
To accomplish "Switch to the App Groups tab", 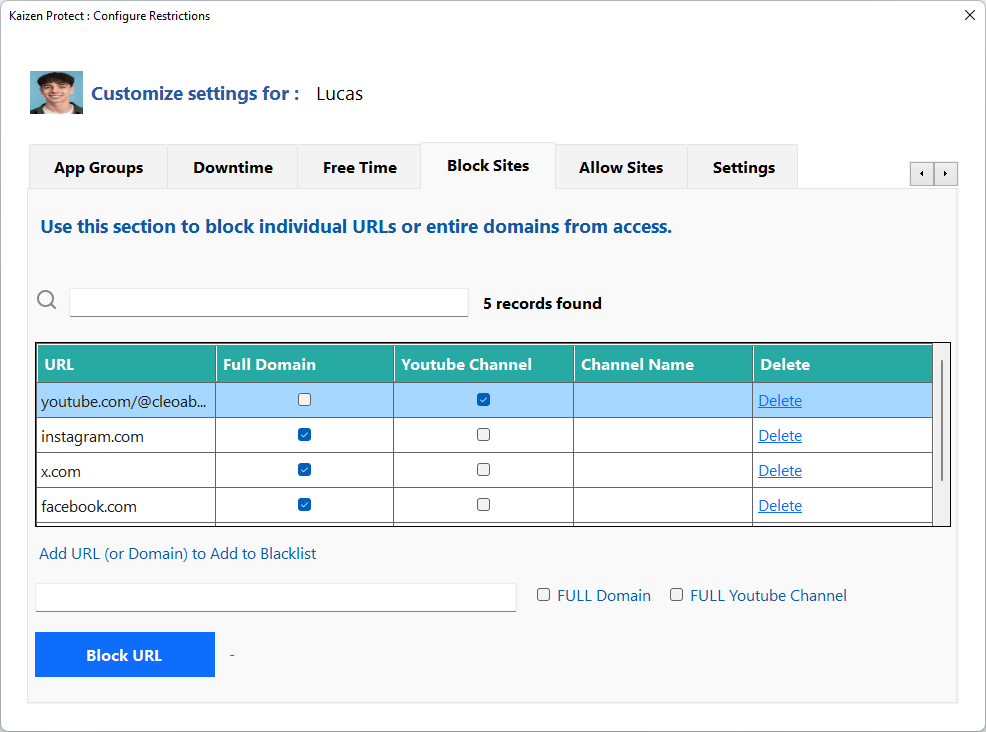I will click(98, 168).
